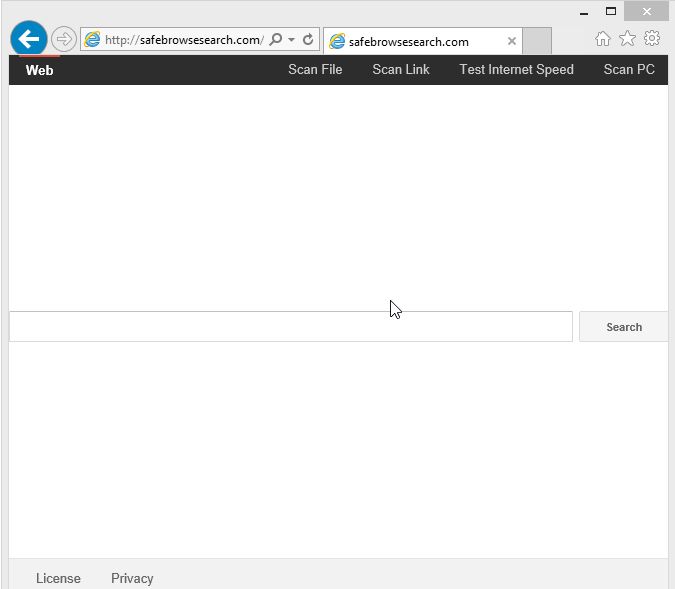Screen dimensions: 675x589
Task: Open Test Internet Speed link
Action: (x=517, y=69)
